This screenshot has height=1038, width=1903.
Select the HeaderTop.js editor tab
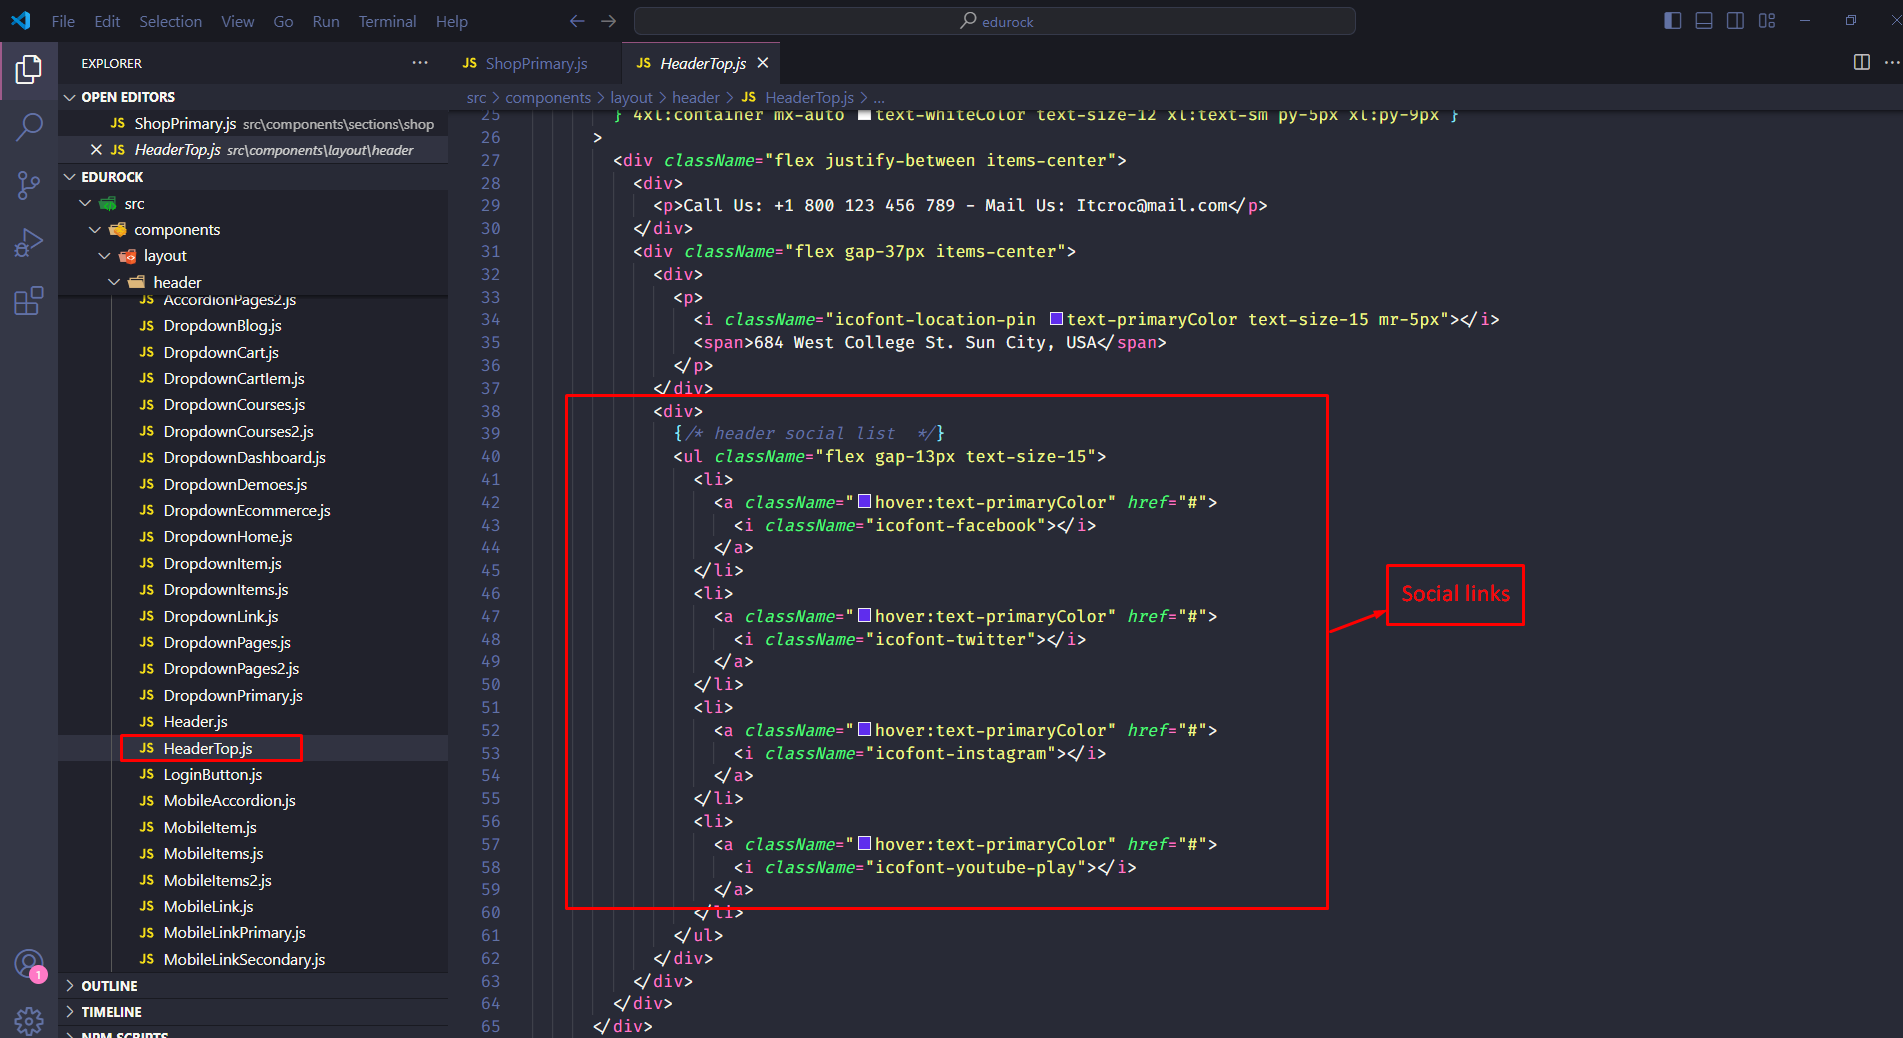click(700, 63)
